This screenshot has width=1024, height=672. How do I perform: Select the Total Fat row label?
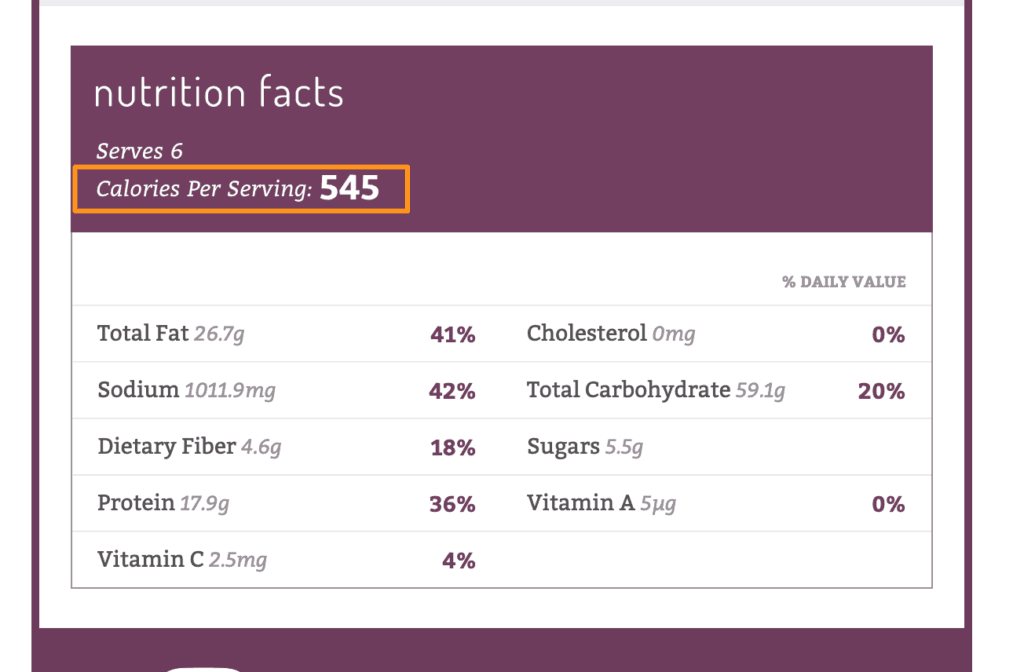pos(142,333)
